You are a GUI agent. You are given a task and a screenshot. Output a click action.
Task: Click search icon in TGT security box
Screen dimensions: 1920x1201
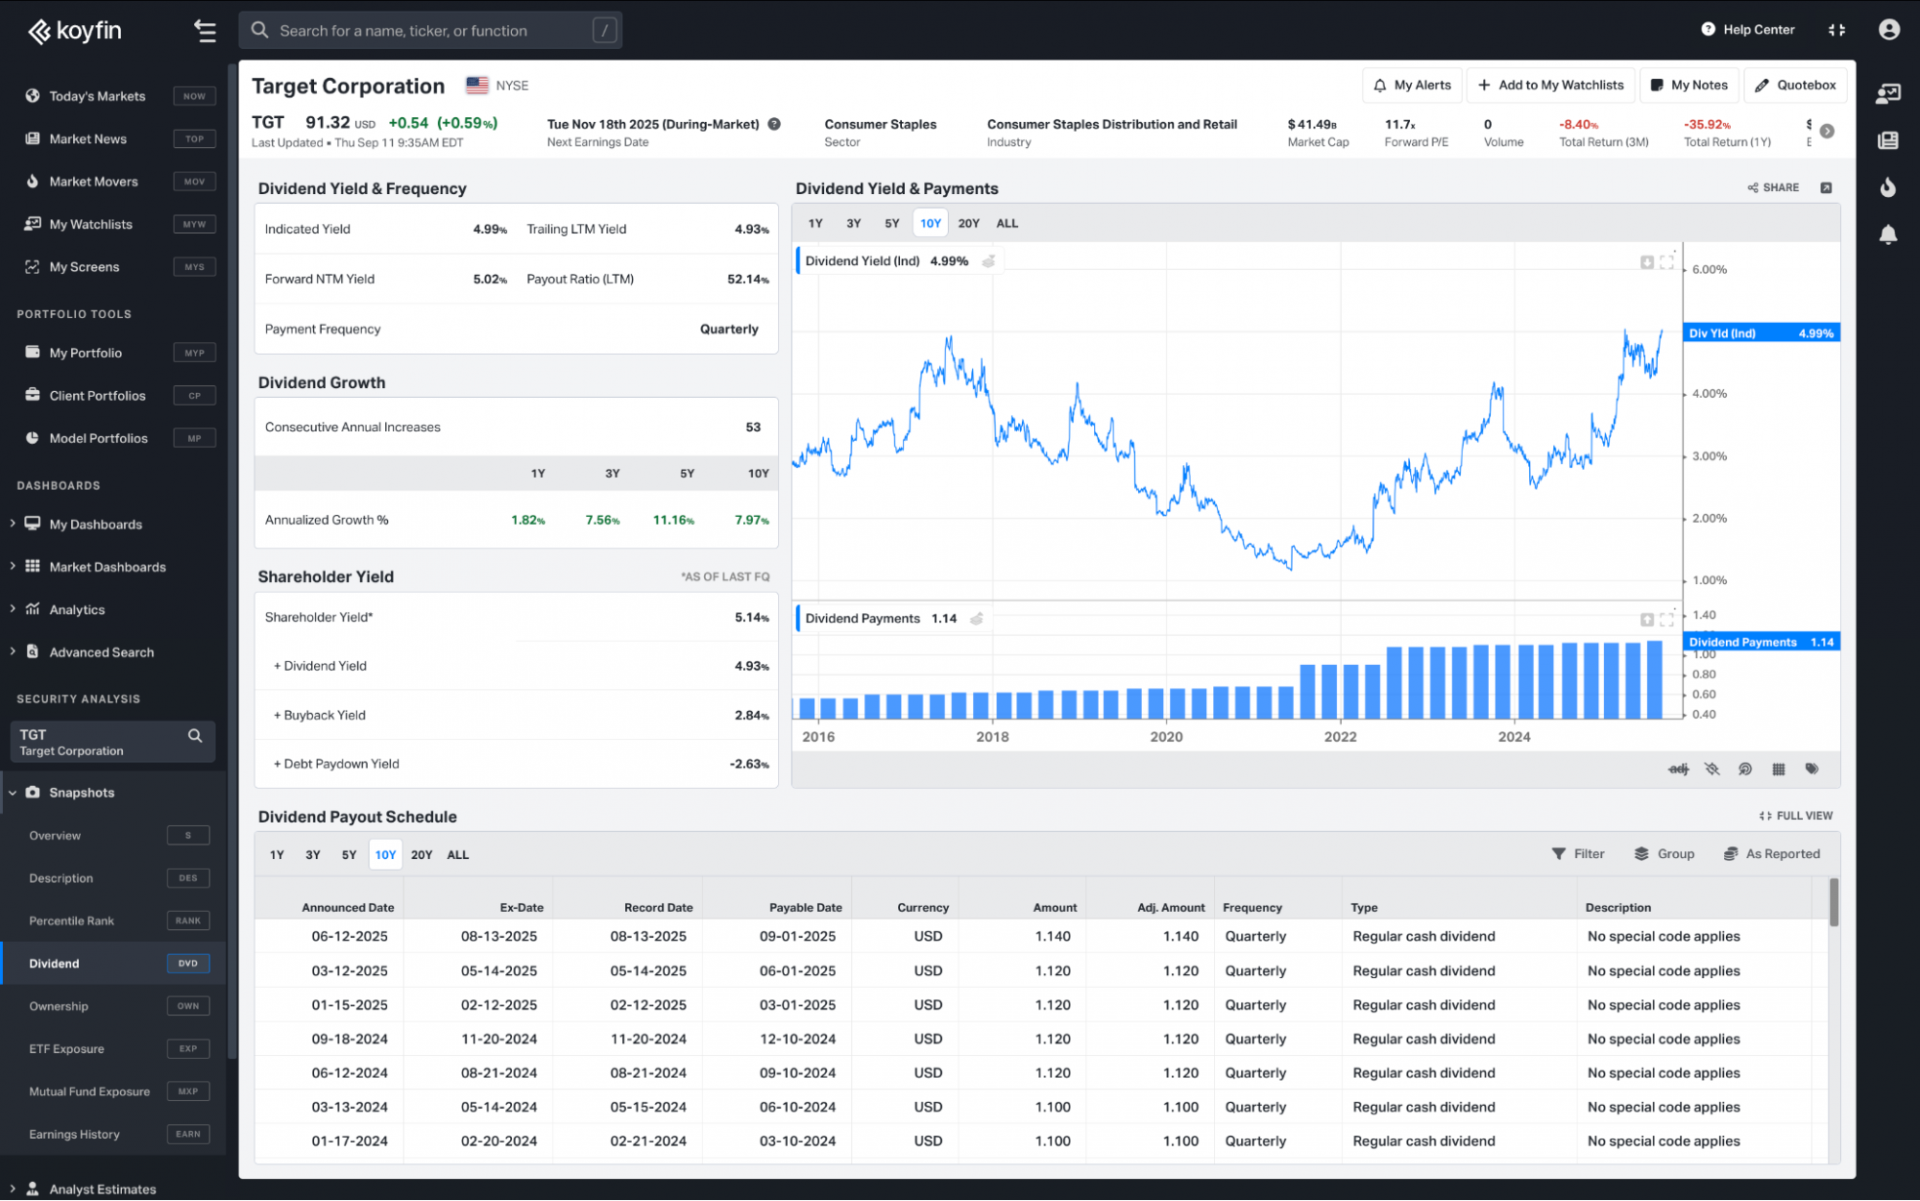click(x=195, y=736)
